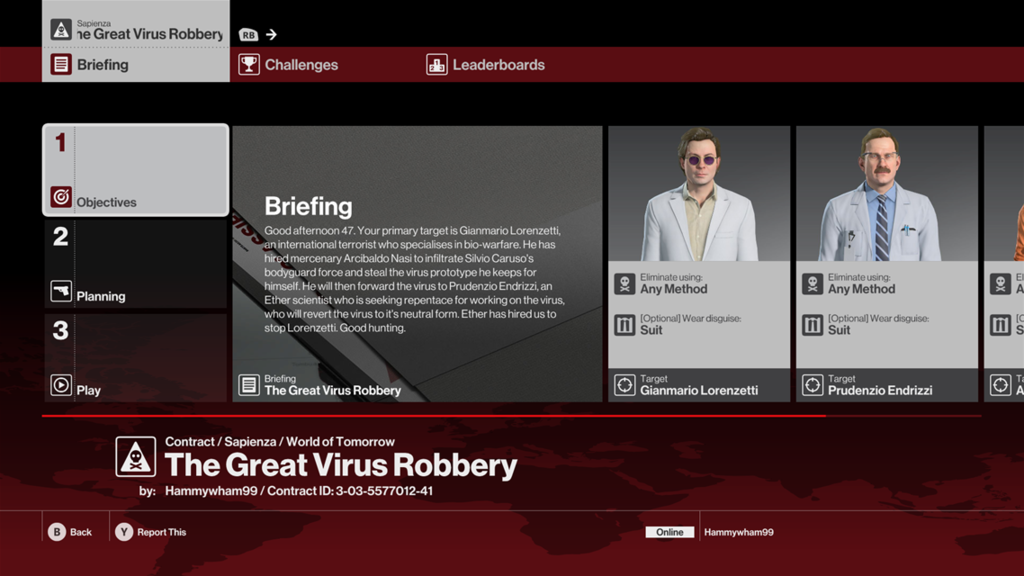This screenshot has height=576, width=1024.
Task: Click the Leaderboards podium icon
Action: pyautogui.click(x=437, y=65)
